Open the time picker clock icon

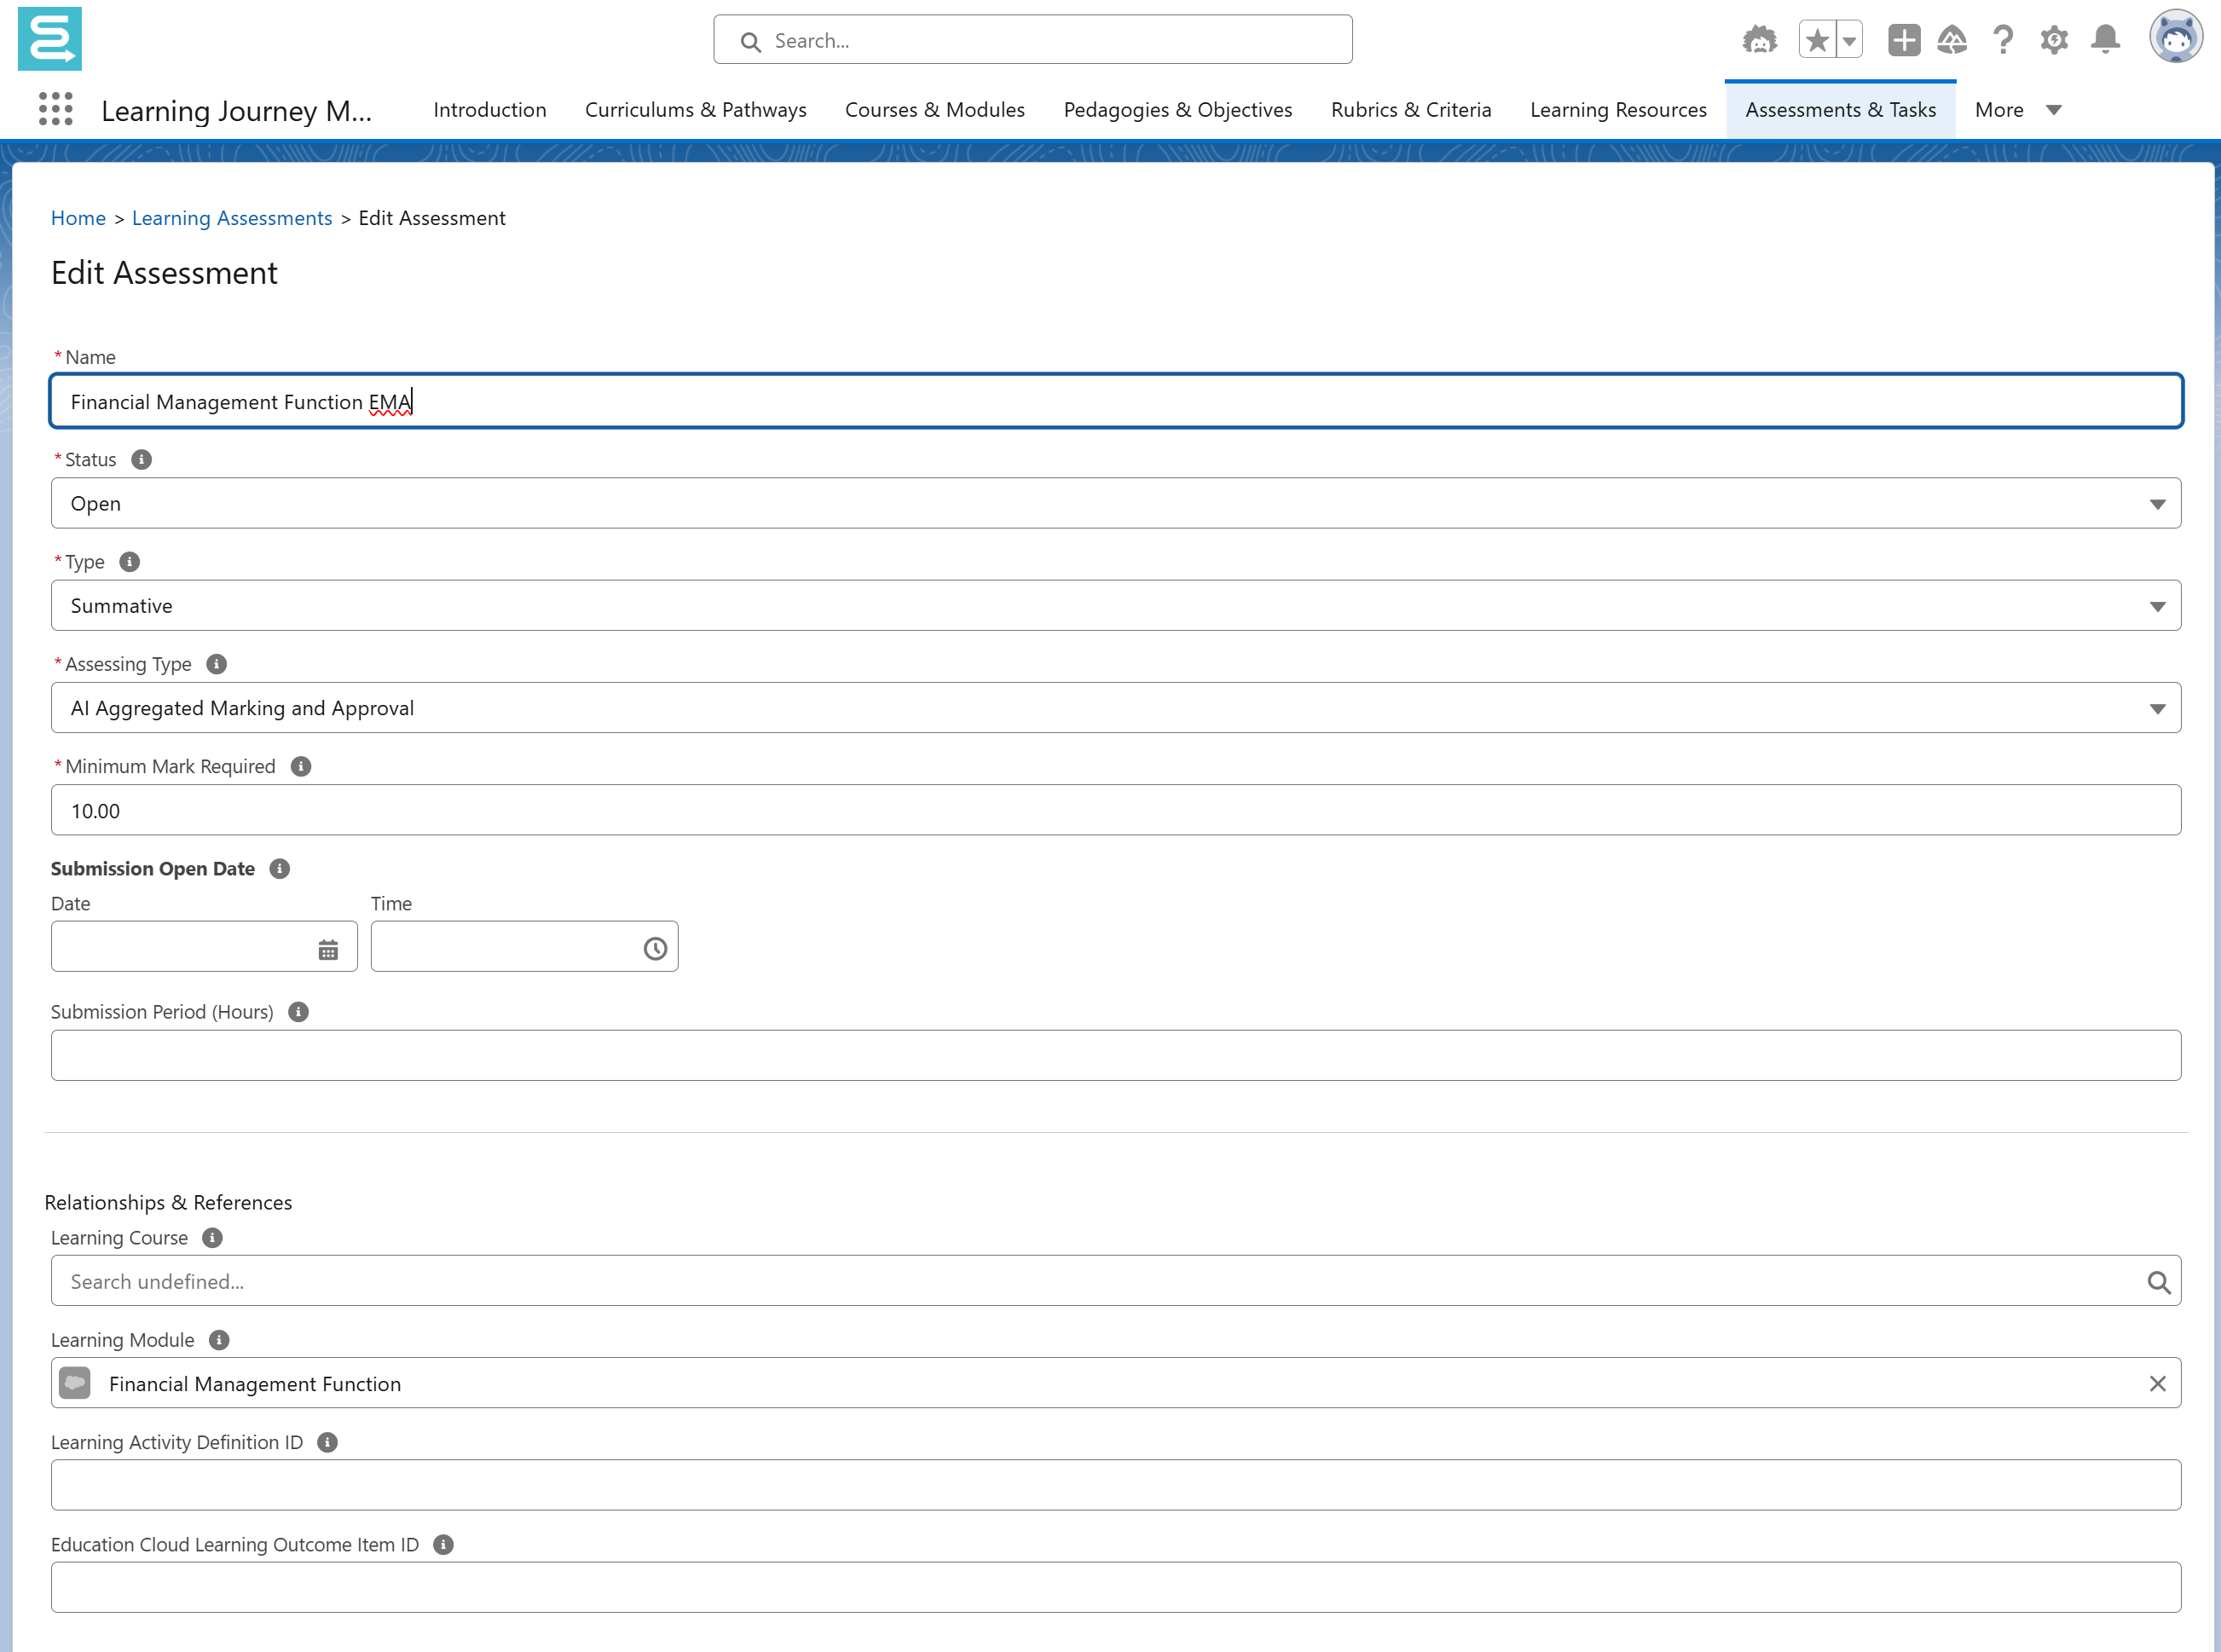click(x=655, y=949)
